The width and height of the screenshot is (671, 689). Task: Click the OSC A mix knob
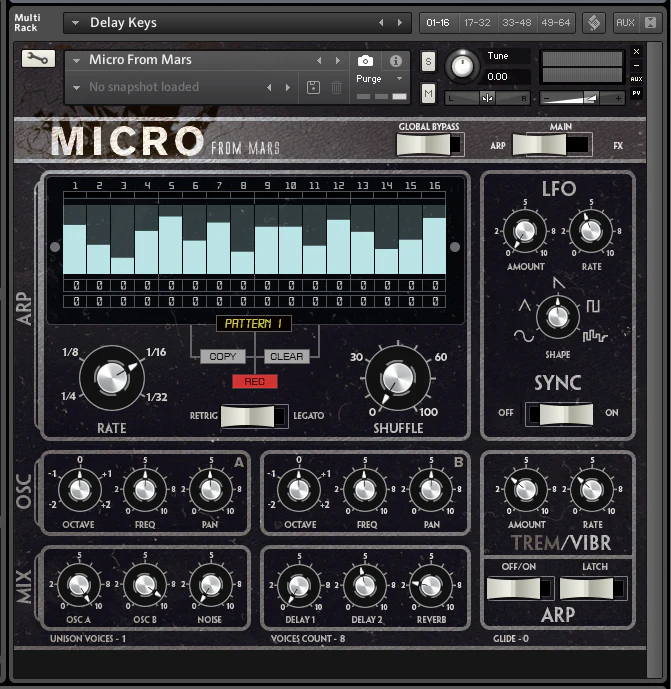pos(79,585)
